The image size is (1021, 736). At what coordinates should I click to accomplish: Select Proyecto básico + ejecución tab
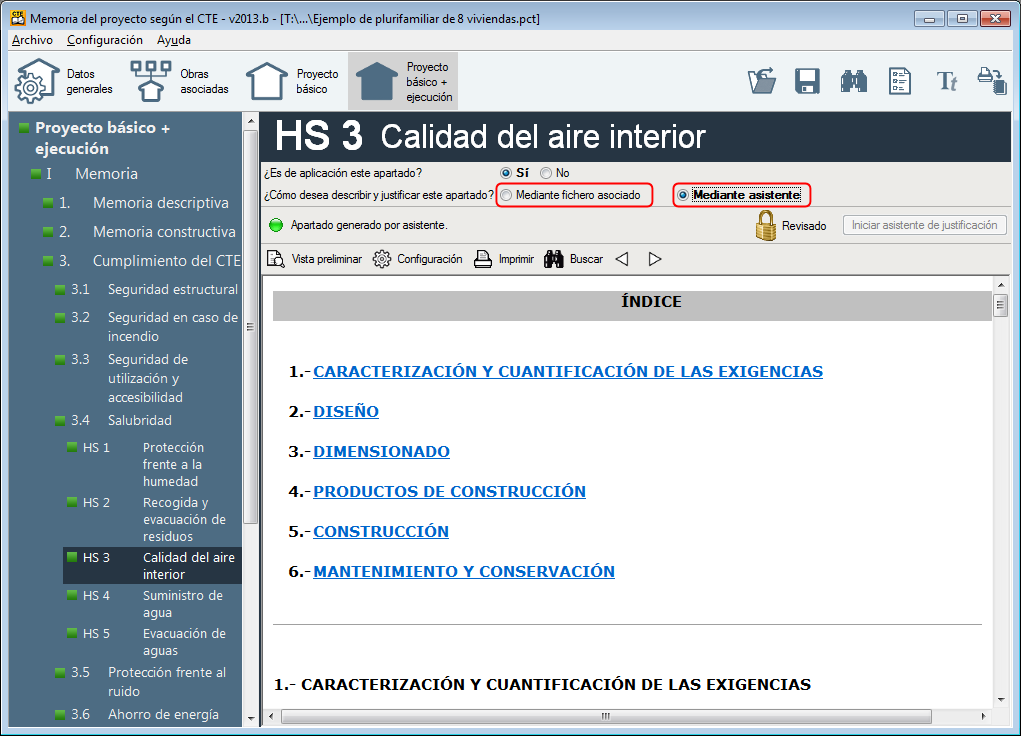[403, 81]
